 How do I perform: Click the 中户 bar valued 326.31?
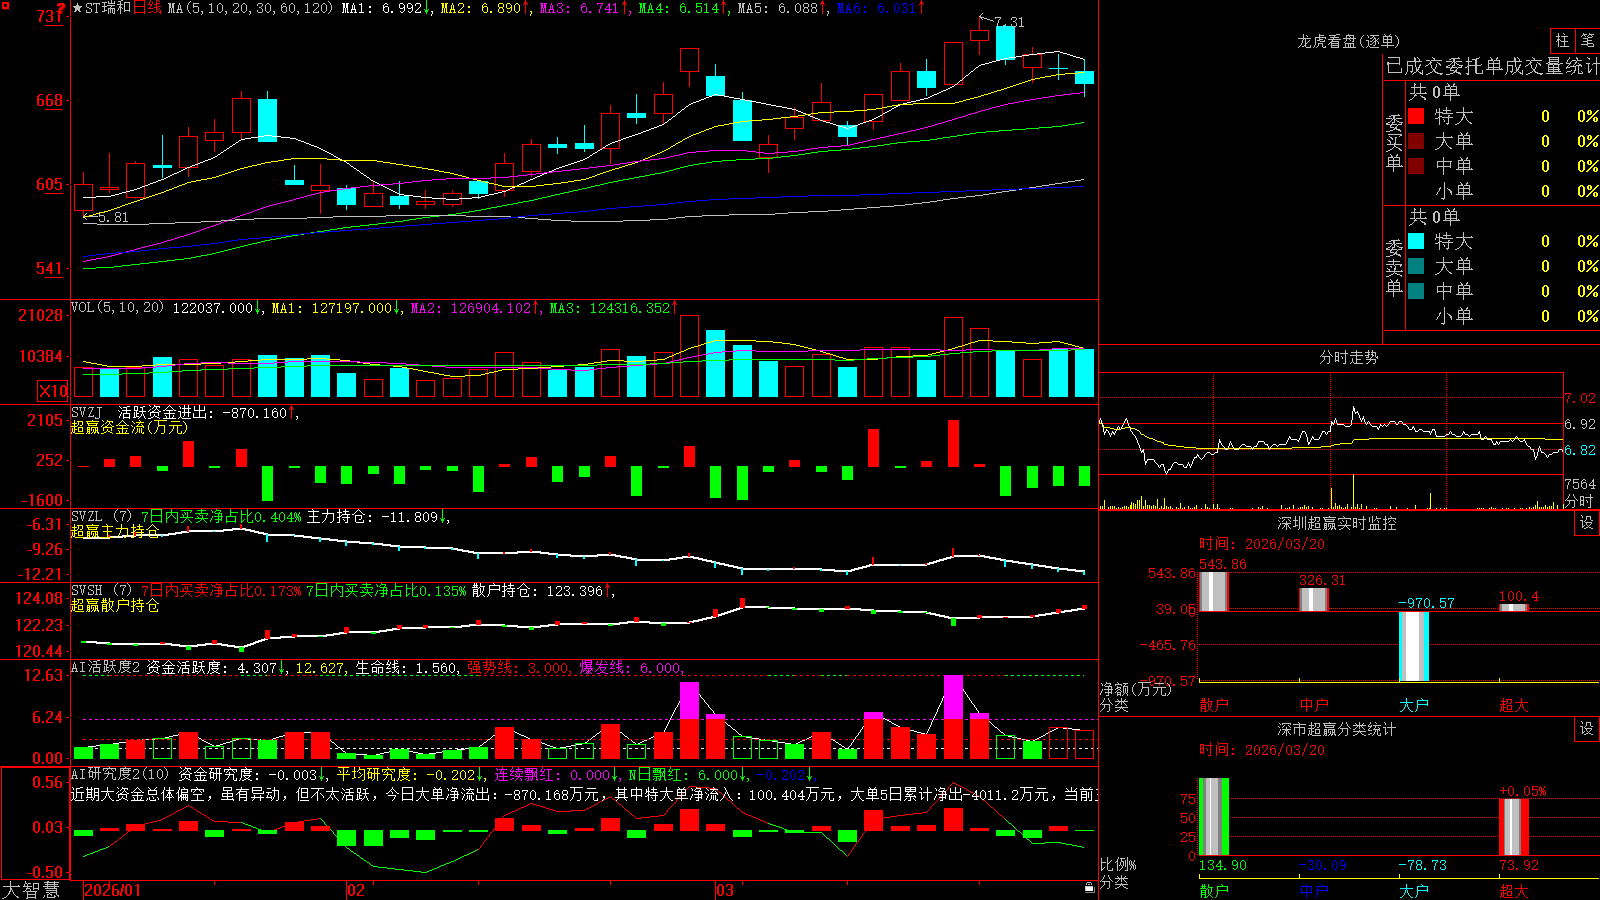(1314, 599)
